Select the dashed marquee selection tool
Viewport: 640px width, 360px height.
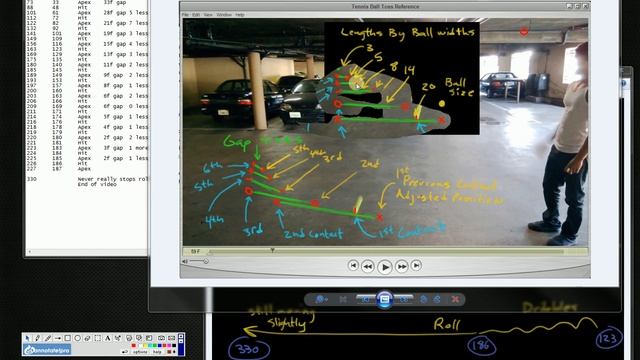(x=97, y=338)
